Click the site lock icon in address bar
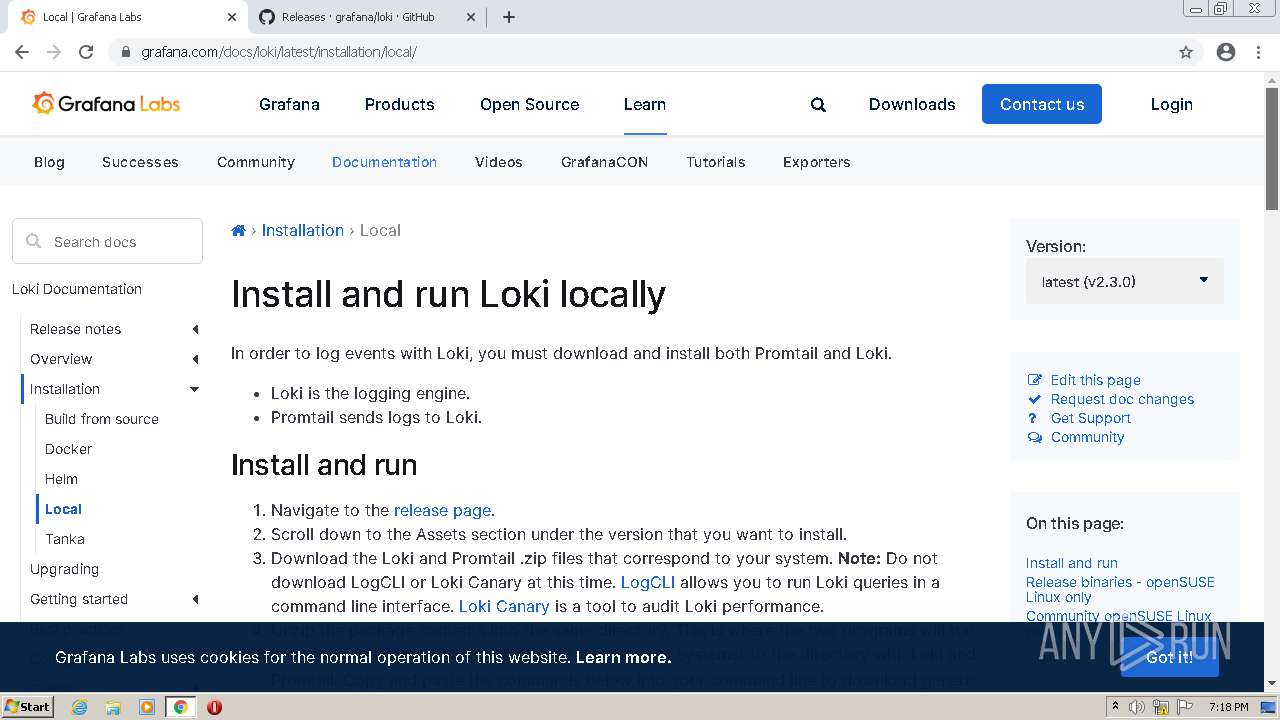Image resolution: width=1280 pixels, height=720 pixels. pyautogui.click(x=126, y=52)
